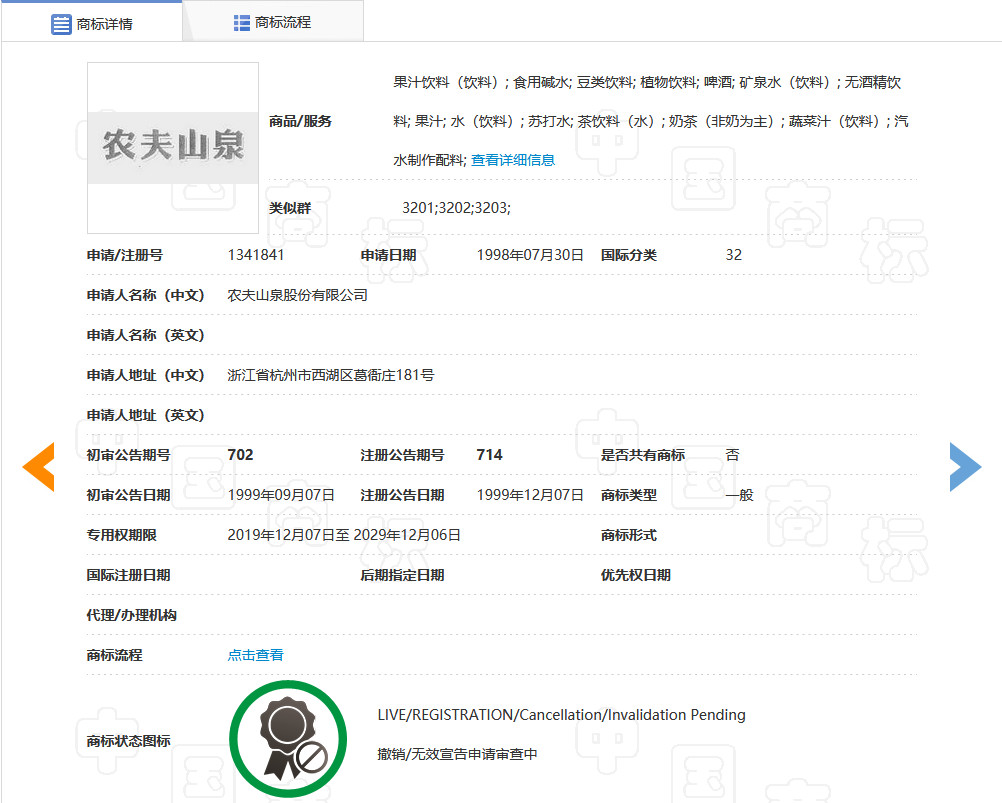The height and width of the screenshot is (803, 1002).
Task: Click 点击查看 link for trademark flow
Action: [256, 655]
